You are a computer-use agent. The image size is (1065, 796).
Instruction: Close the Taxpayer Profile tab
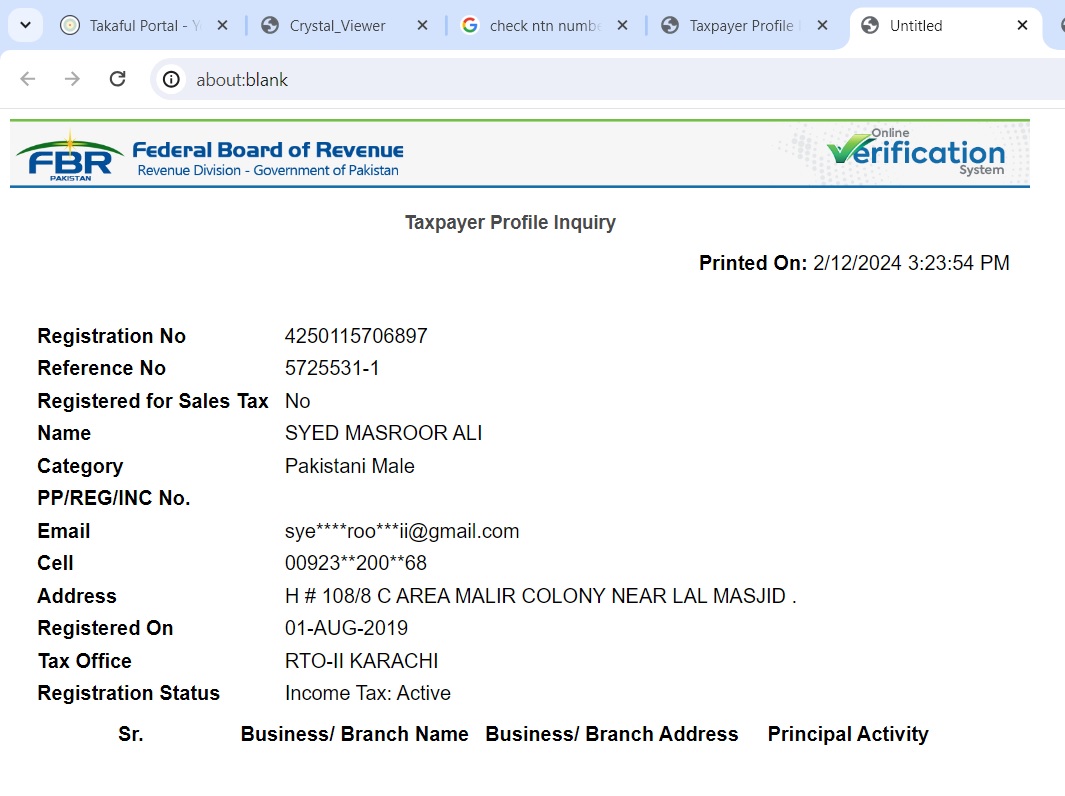click(822, 26)
